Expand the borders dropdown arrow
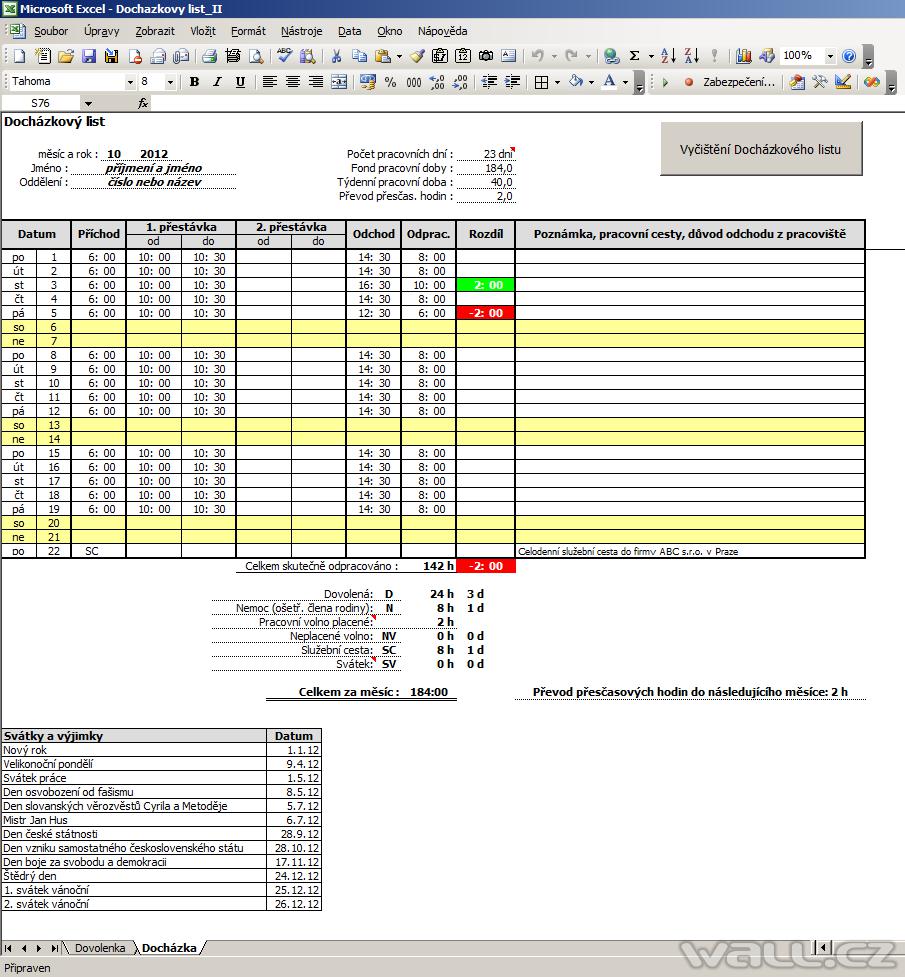 [557, 82]
